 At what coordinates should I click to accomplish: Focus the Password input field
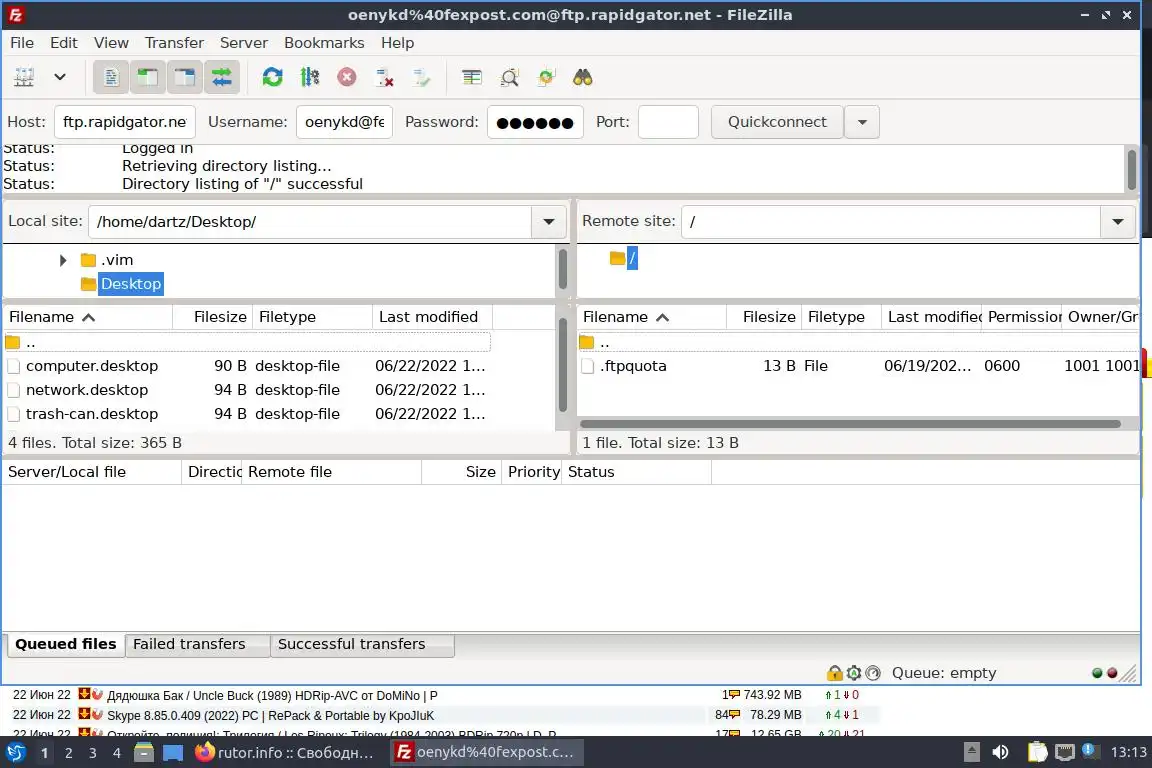point(535,122)
